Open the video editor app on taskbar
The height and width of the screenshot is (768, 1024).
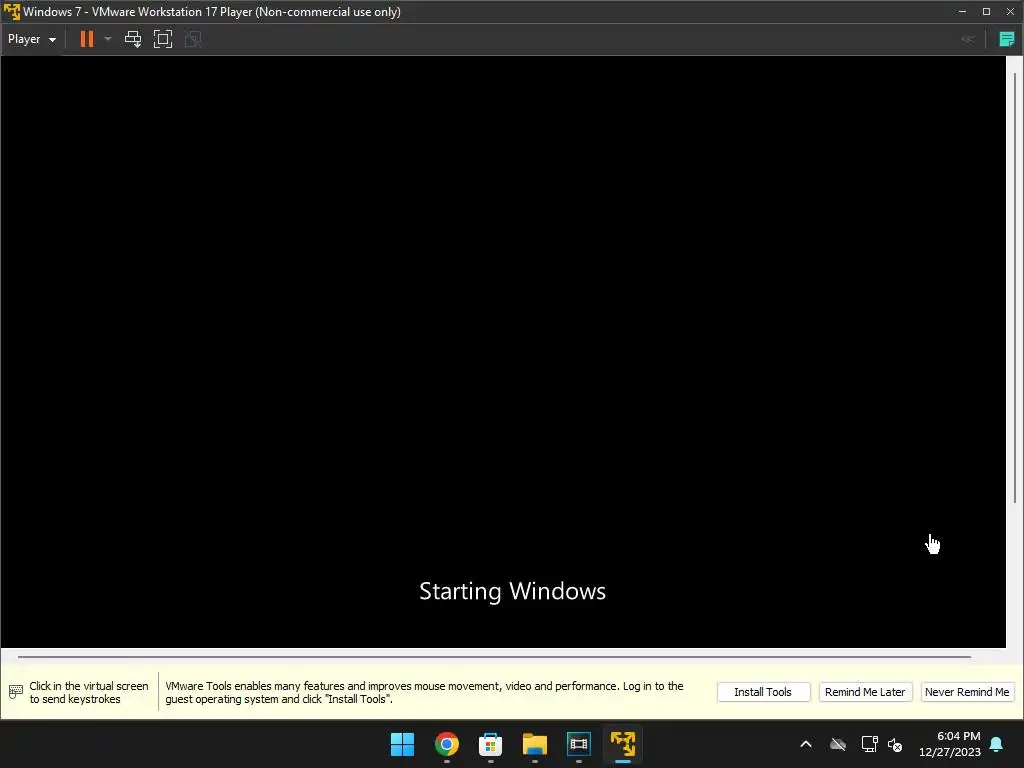point(579,744)
